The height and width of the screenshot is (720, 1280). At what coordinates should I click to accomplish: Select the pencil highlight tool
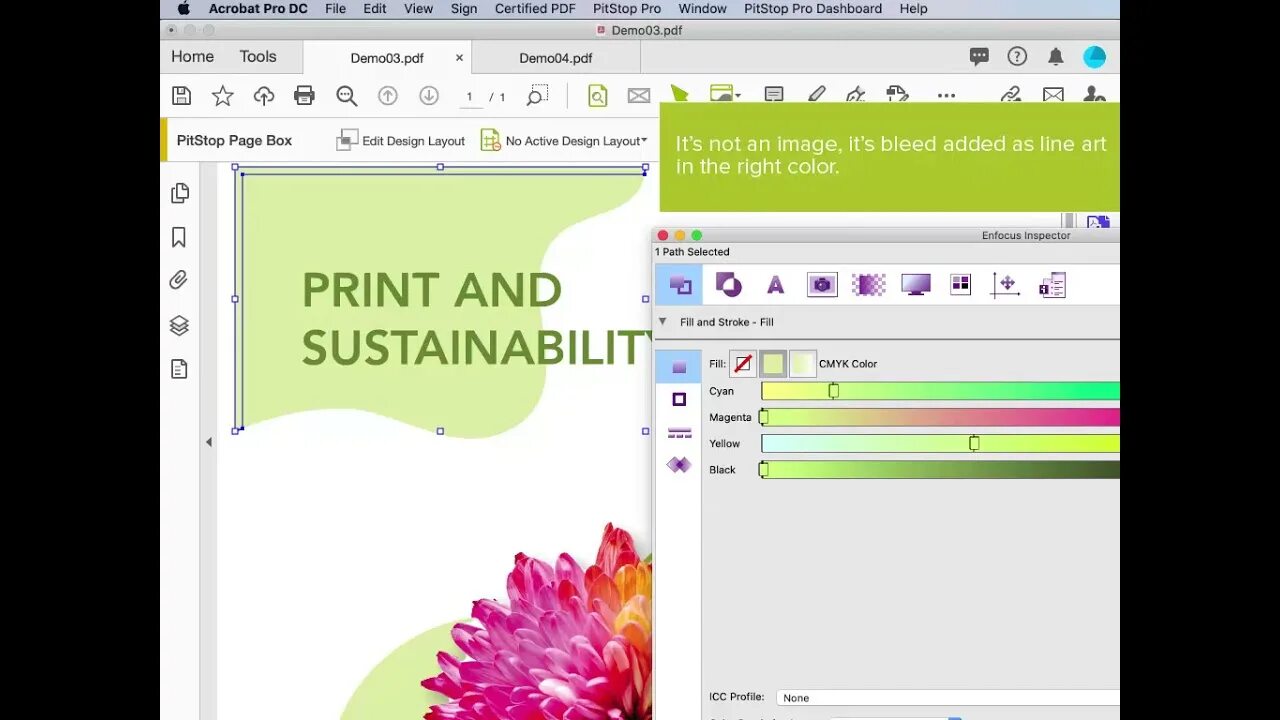point(816,94)
